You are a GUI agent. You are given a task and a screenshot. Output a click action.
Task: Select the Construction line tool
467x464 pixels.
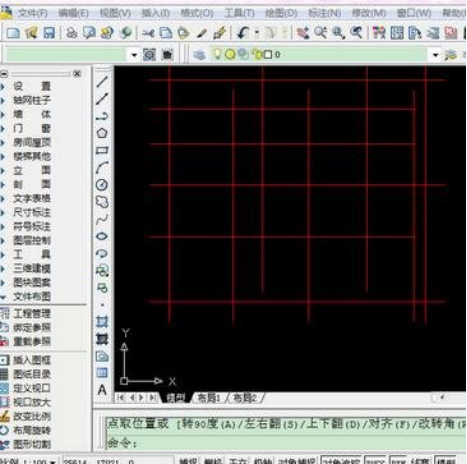pos(102,99)
